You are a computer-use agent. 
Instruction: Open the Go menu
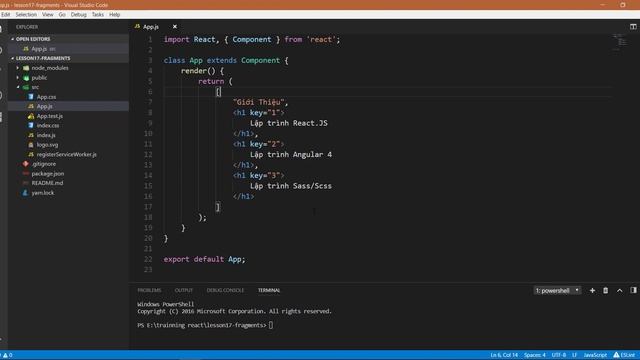pyautogui.click(x=62, y=14)
